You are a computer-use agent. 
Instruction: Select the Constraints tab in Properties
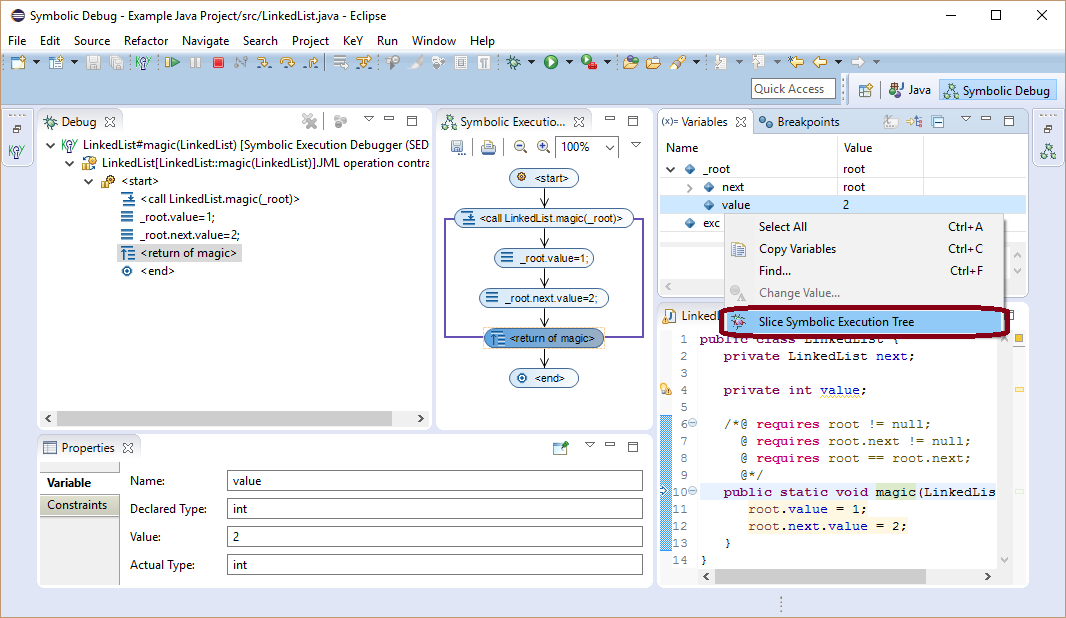tap(78, 505)
